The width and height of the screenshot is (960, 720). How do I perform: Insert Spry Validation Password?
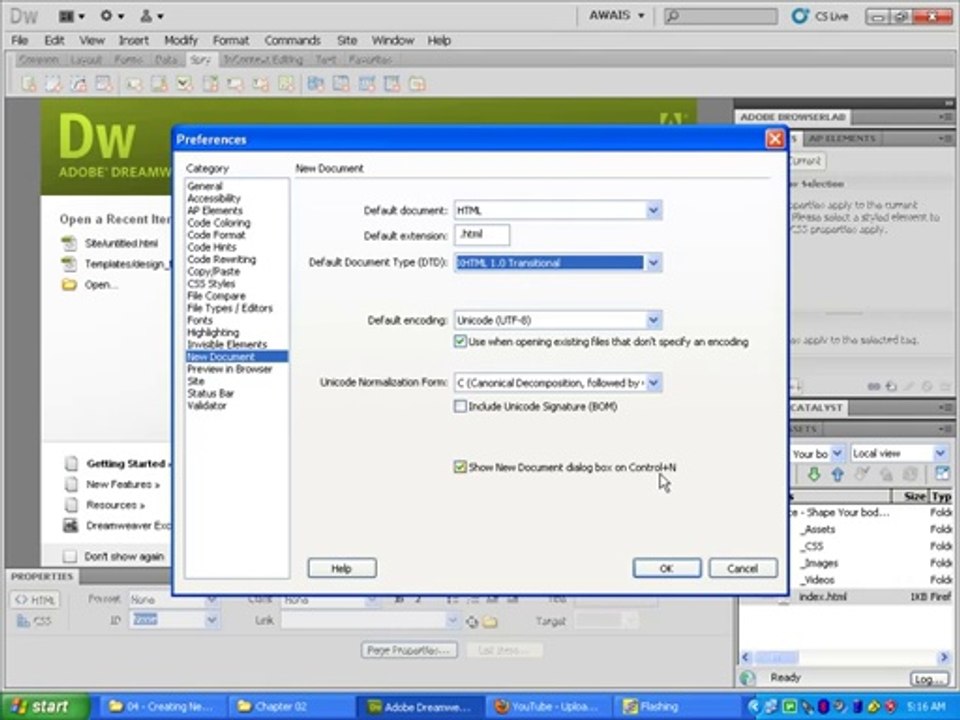coord(235,84)
